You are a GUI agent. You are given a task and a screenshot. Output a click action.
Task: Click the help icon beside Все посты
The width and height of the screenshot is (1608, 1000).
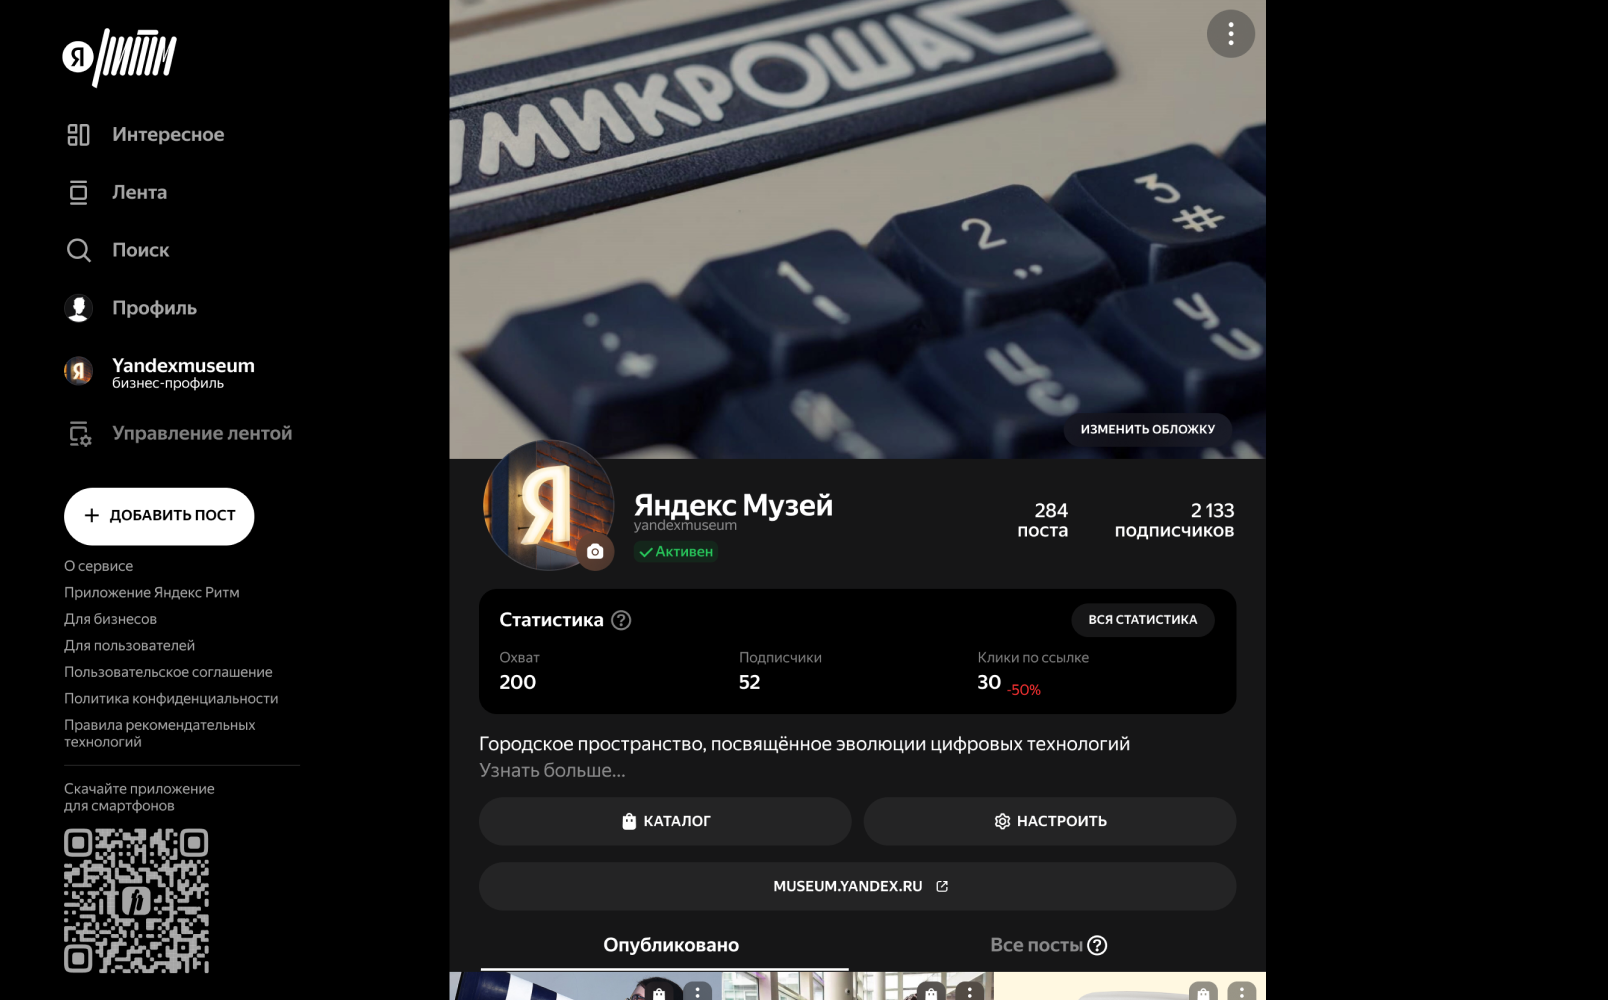point(1097,945)
